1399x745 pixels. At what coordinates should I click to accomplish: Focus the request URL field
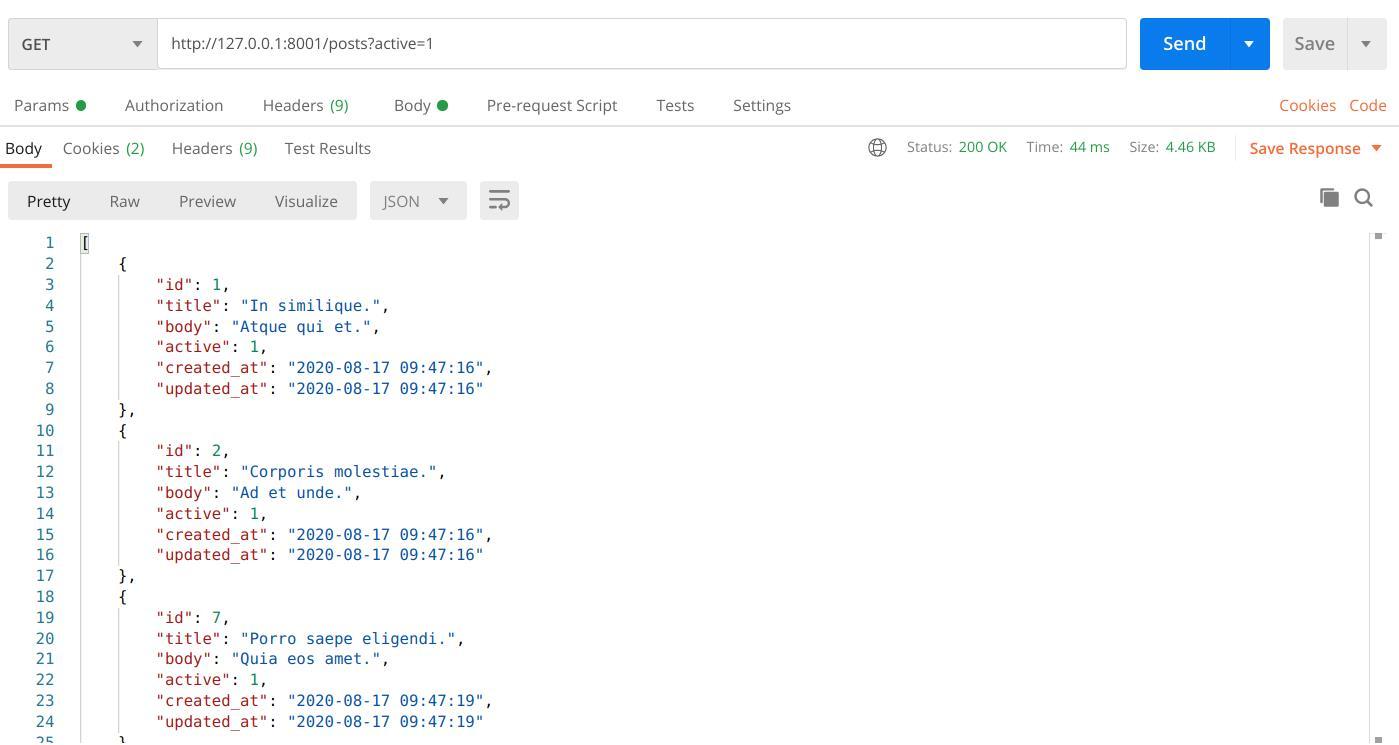click(x=642, y=44)
